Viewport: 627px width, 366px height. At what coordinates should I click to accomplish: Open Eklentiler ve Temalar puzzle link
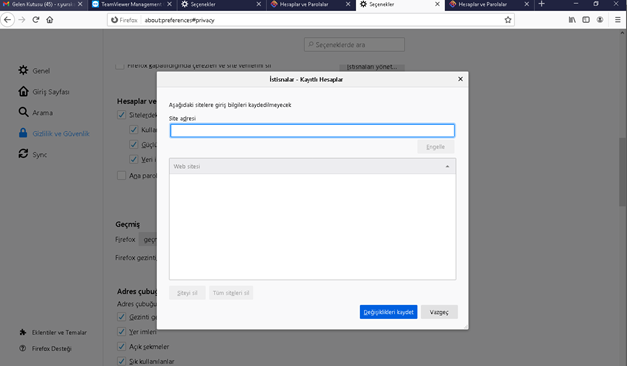[53, 332]
